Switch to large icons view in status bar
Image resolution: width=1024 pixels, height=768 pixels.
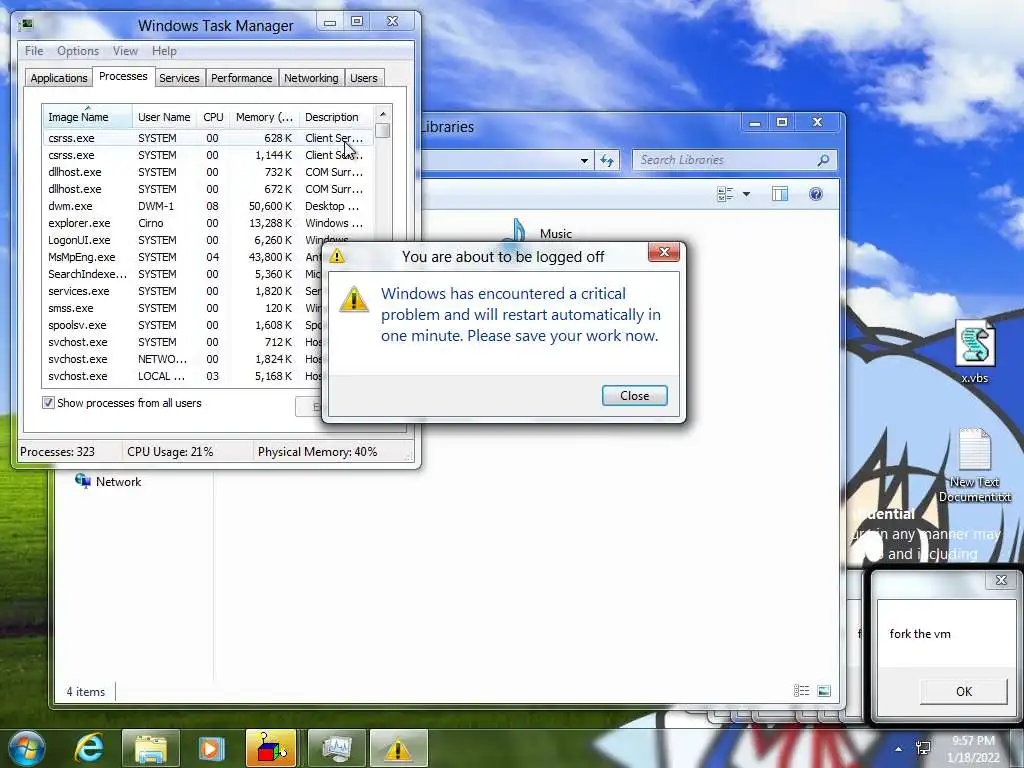click(x=824, y=691)
